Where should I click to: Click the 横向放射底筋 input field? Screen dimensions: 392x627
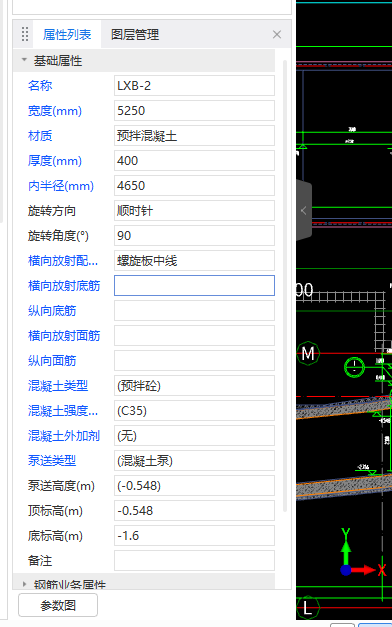click(194, 286)
